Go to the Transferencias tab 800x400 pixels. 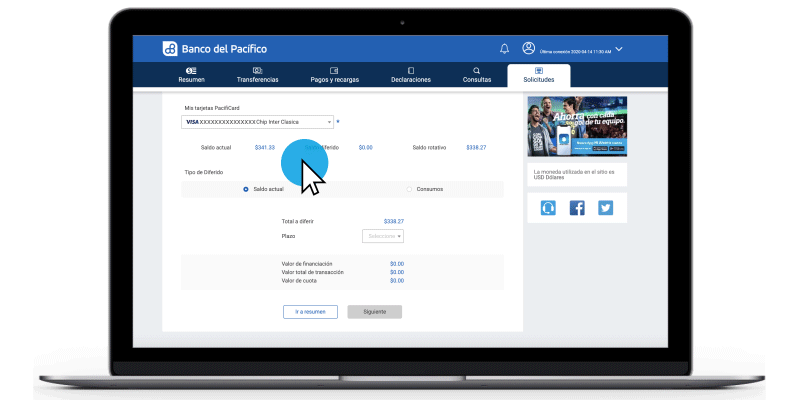tap(258, 75)
